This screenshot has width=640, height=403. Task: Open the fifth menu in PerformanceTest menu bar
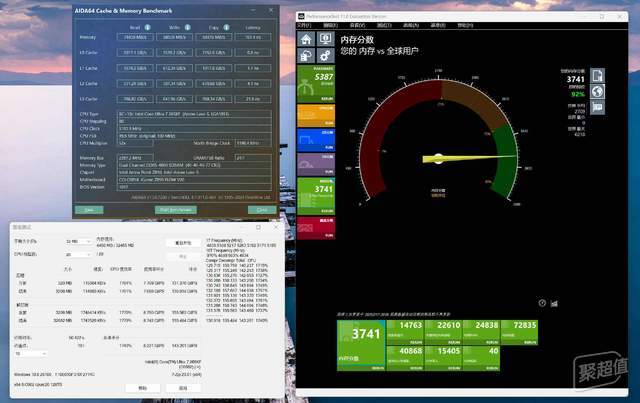[x=411, y=25]
